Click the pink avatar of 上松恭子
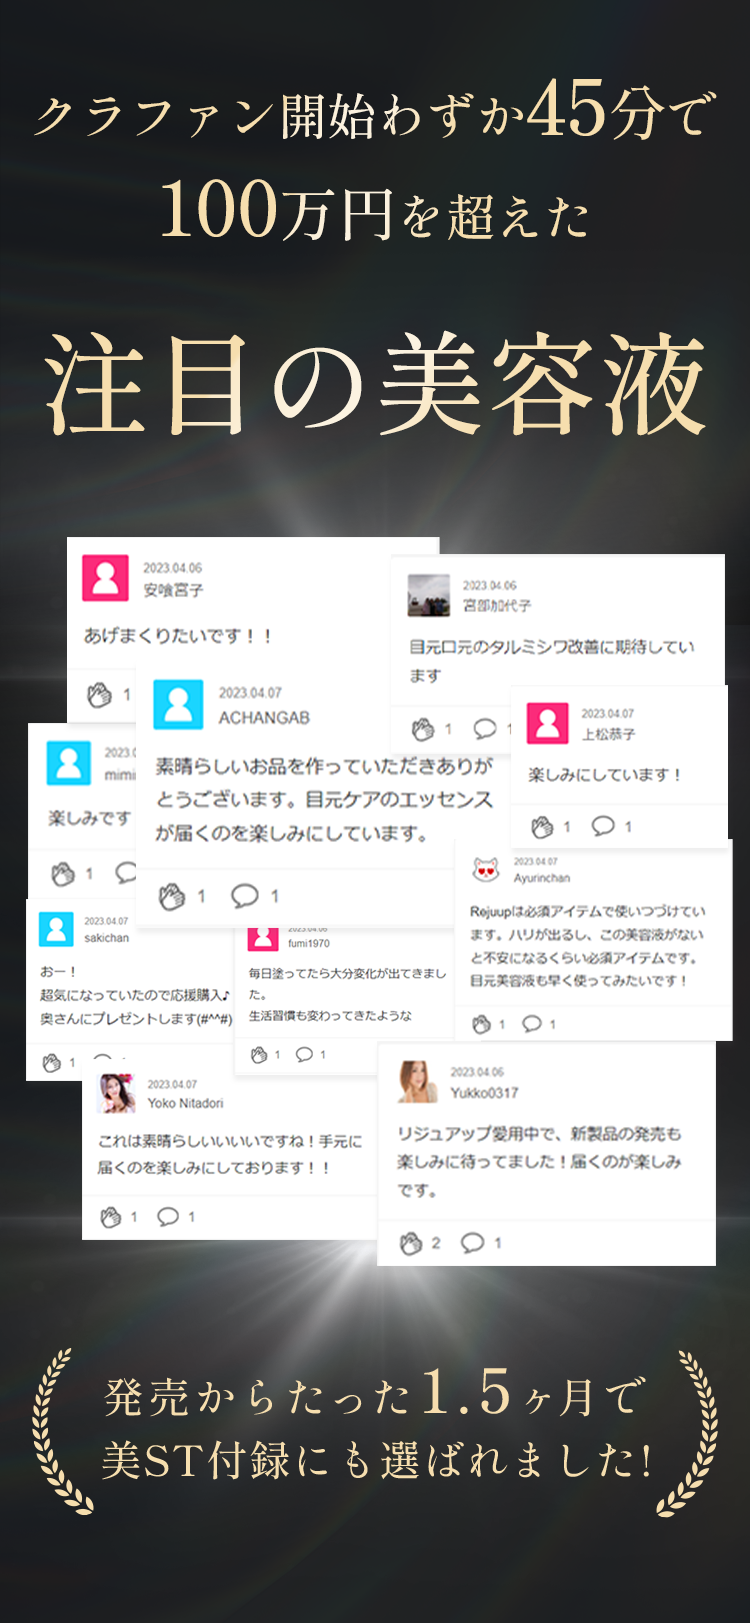Viewport: 750px width, 1623px height. pos(547,723)
